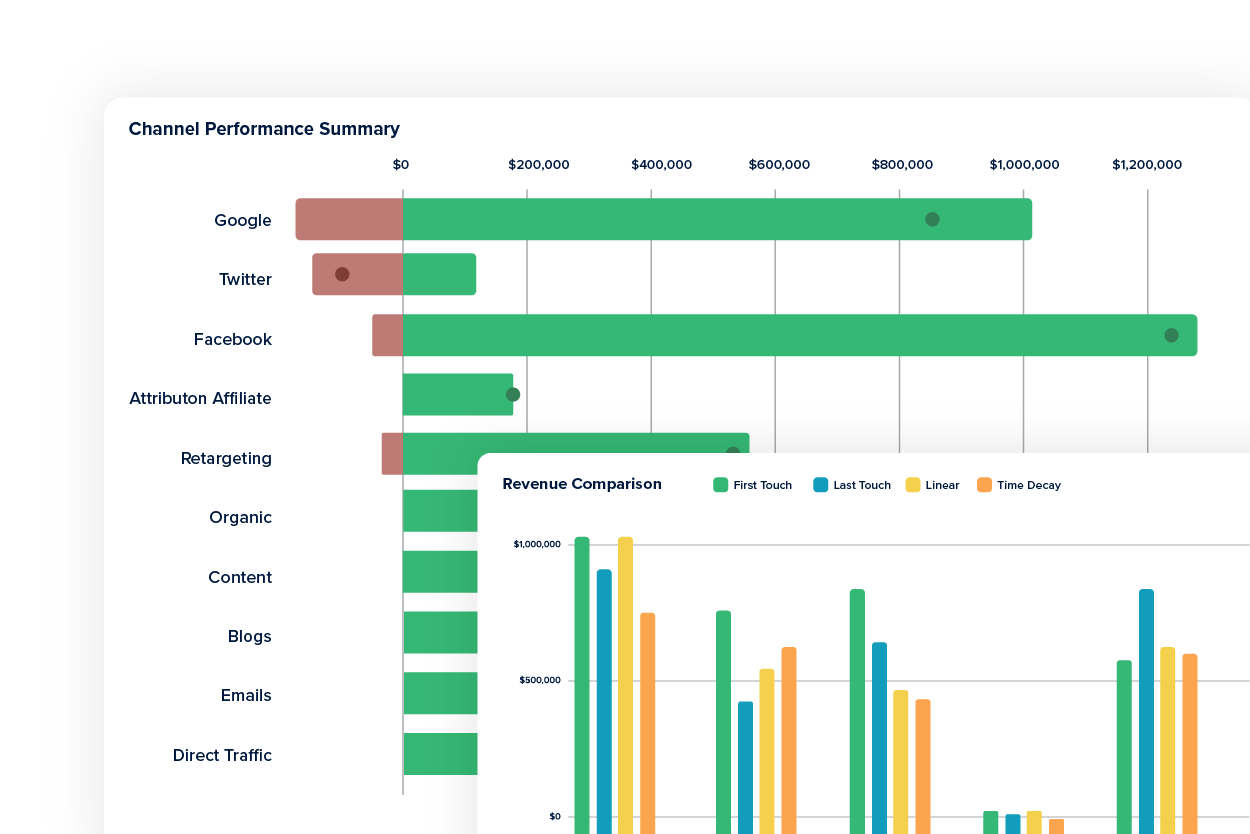Click the summary chart $0 axis label
The height and width of the screenshot is (834, 1250).
click(x=400, y=165)
